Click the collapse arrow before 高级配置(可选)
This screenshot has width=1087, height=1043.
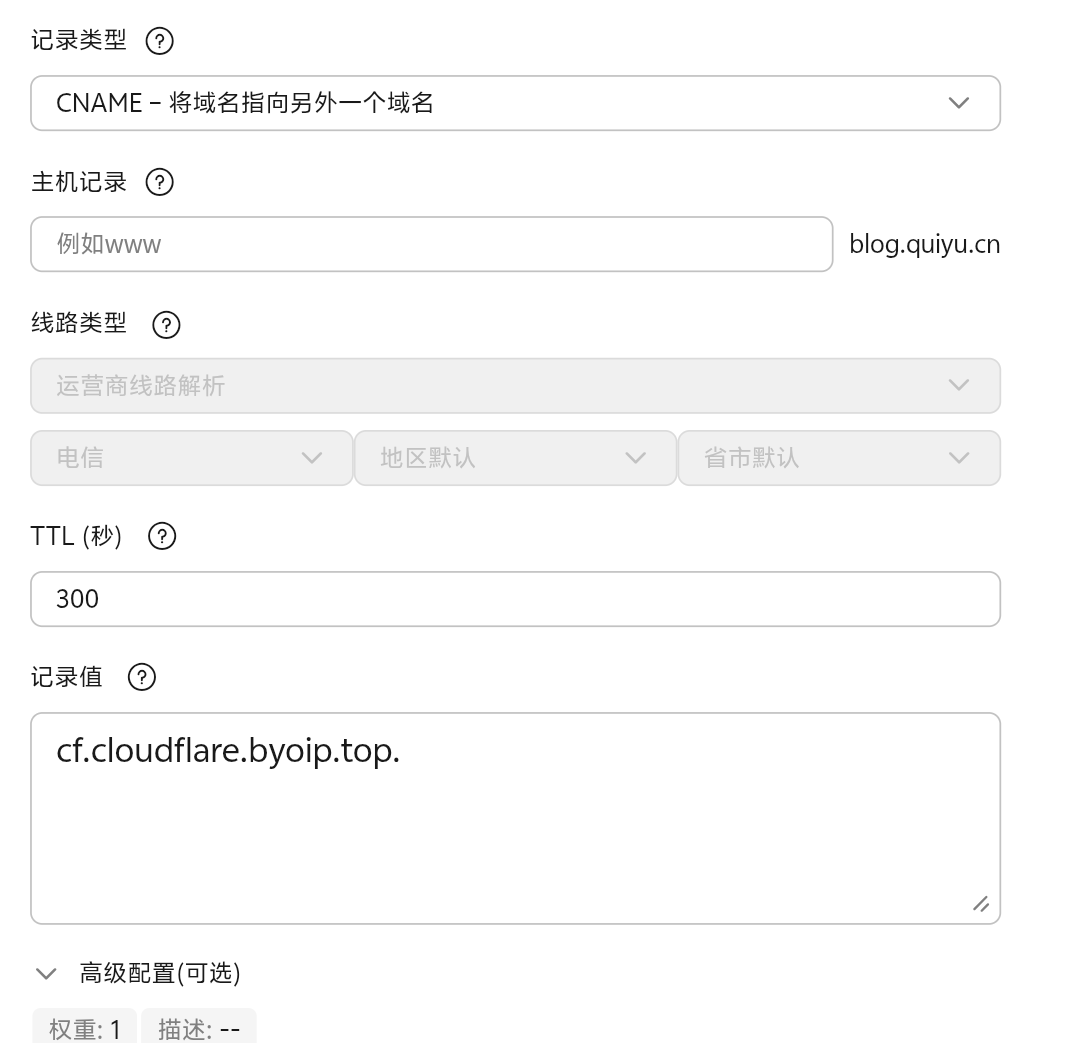45,972
